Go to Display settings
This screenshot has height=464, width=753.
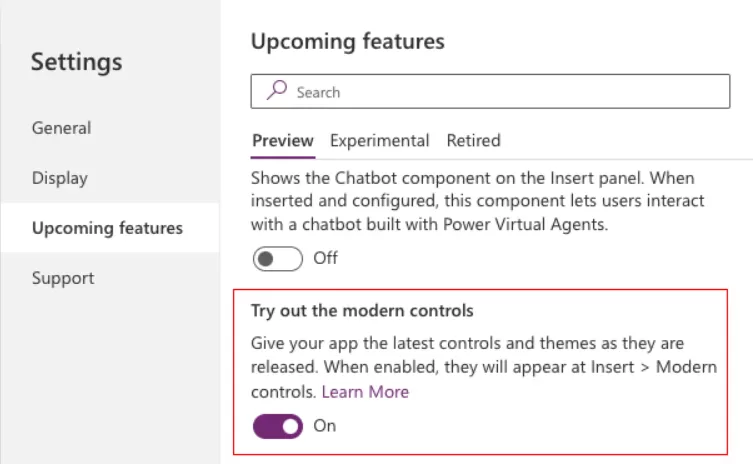[59, 178]
